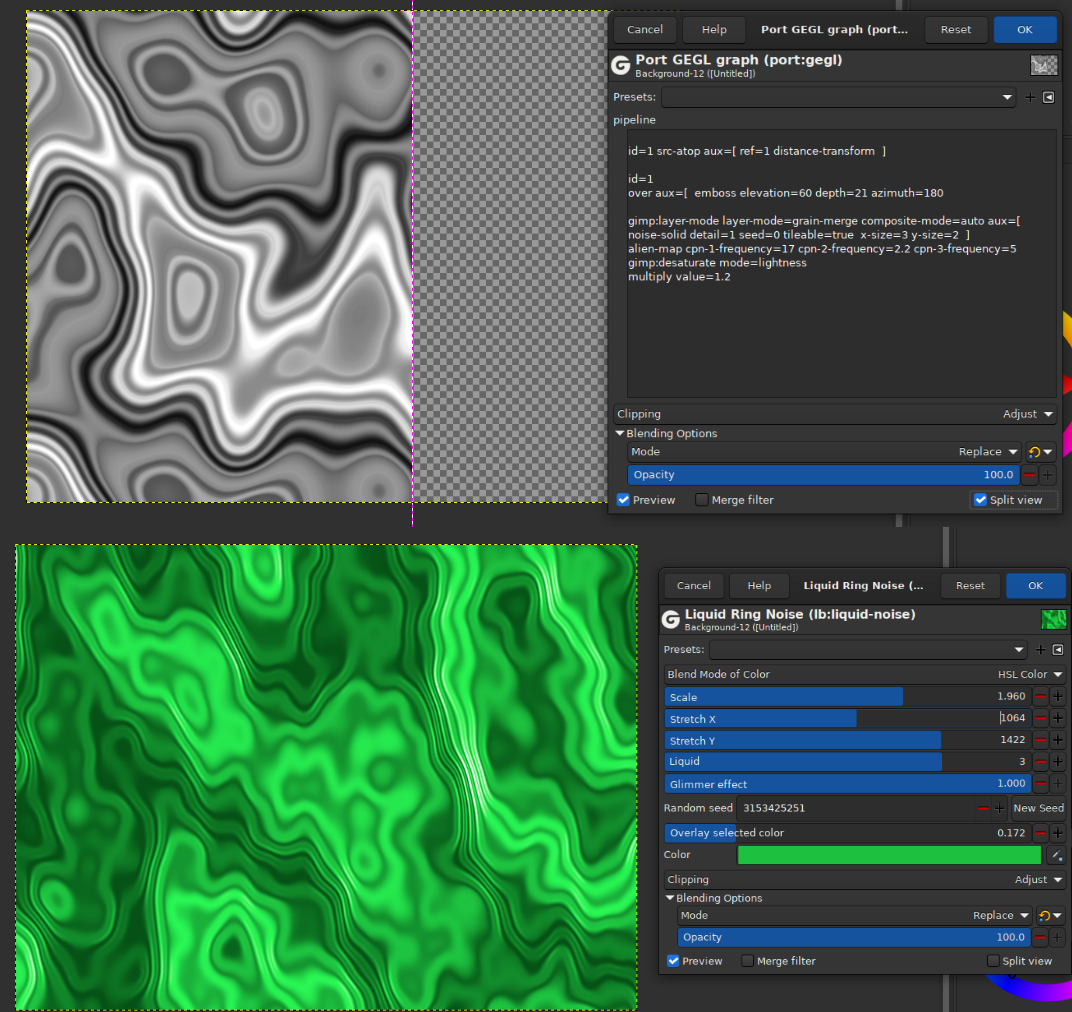Increase the Stretch X value
1072x1012 pixels.
point(1058,719)
